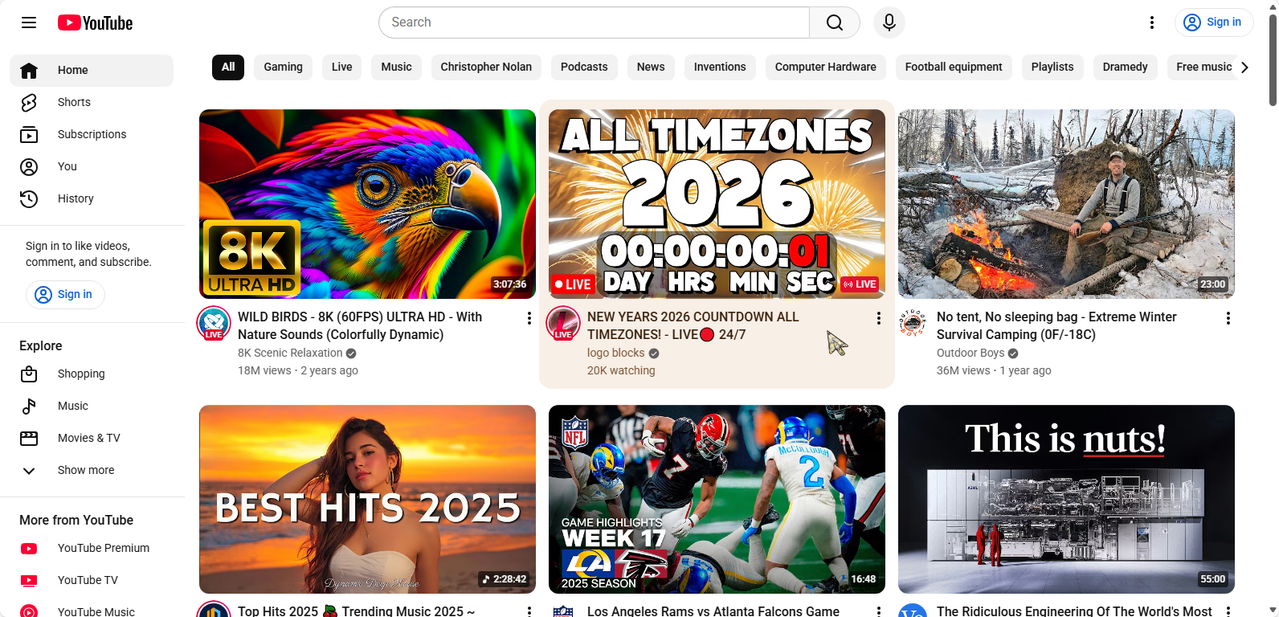The width and height of the screenshot is (1279, 617).
Task: Open the logo blocks channel avatar
Action: (x=564, y=325)
